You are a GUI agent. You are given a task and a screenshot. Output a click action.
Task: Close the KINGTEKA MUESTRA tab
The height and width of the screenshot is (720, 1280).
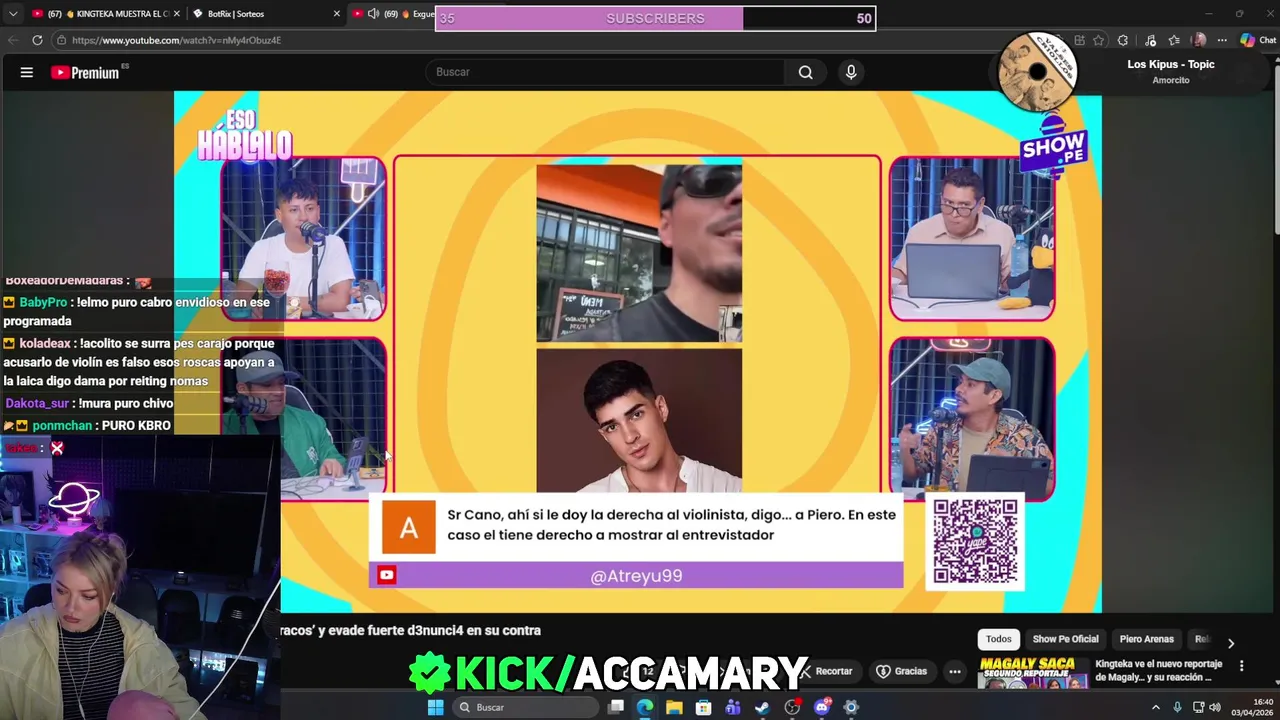pyautogui.click(x=178, y=14)
